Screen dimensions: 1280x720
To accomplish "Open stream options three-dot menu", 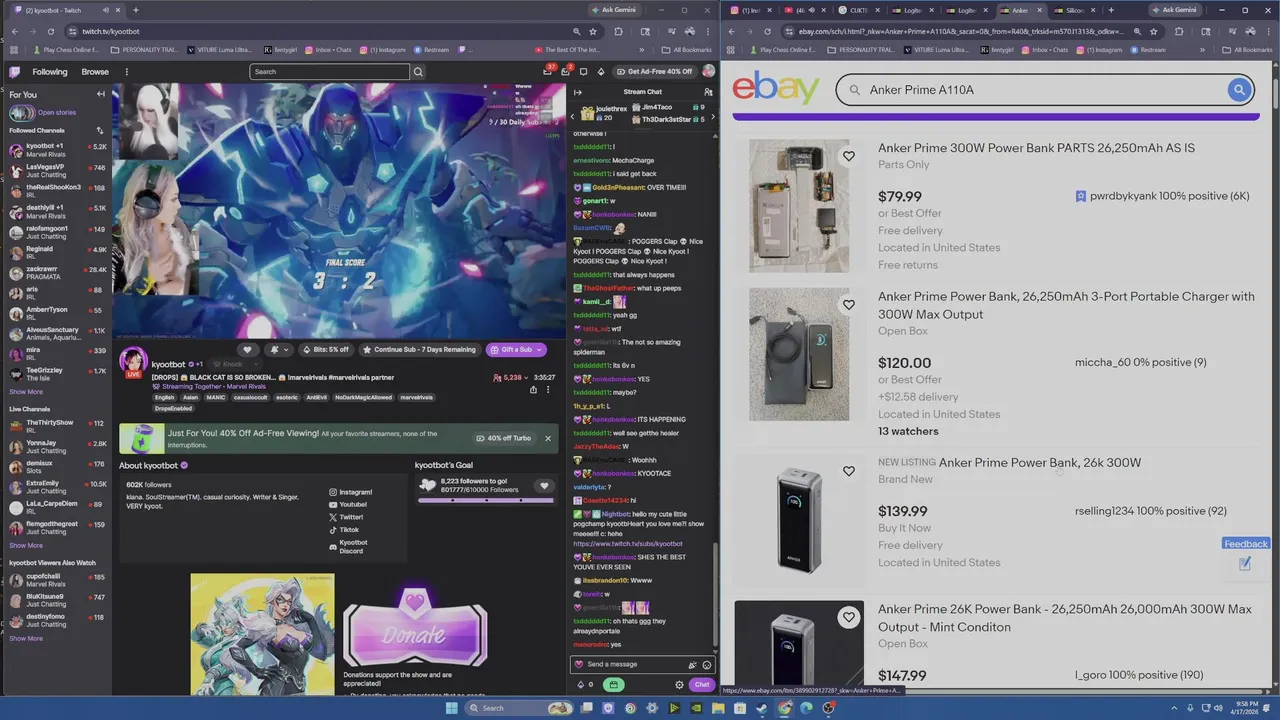I will [x=547, y=390].
